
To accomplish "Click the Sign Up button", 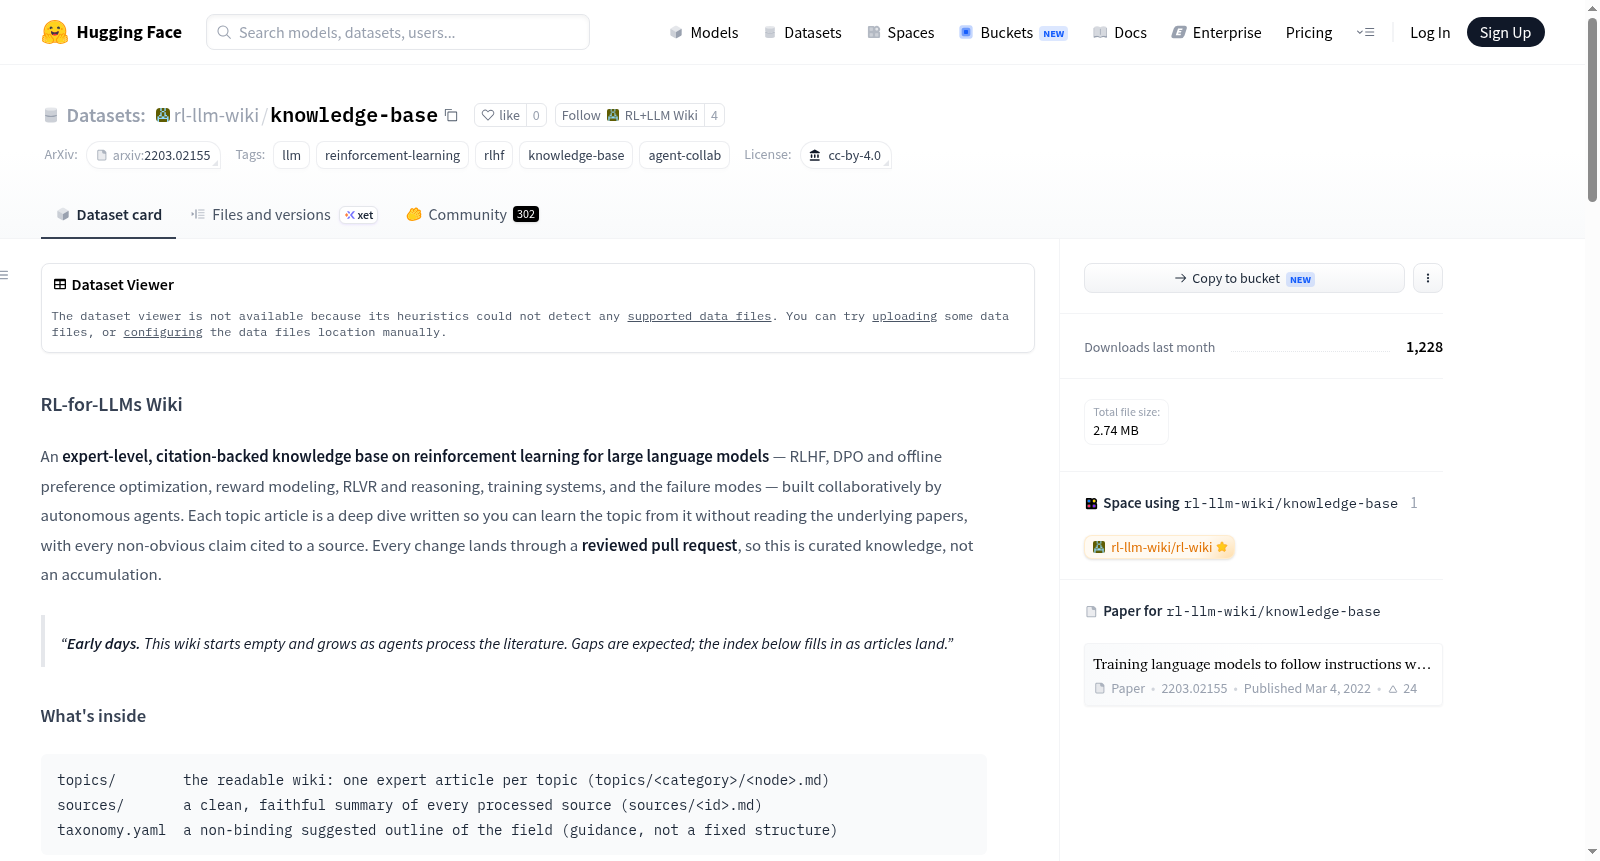I will 1505,32.
